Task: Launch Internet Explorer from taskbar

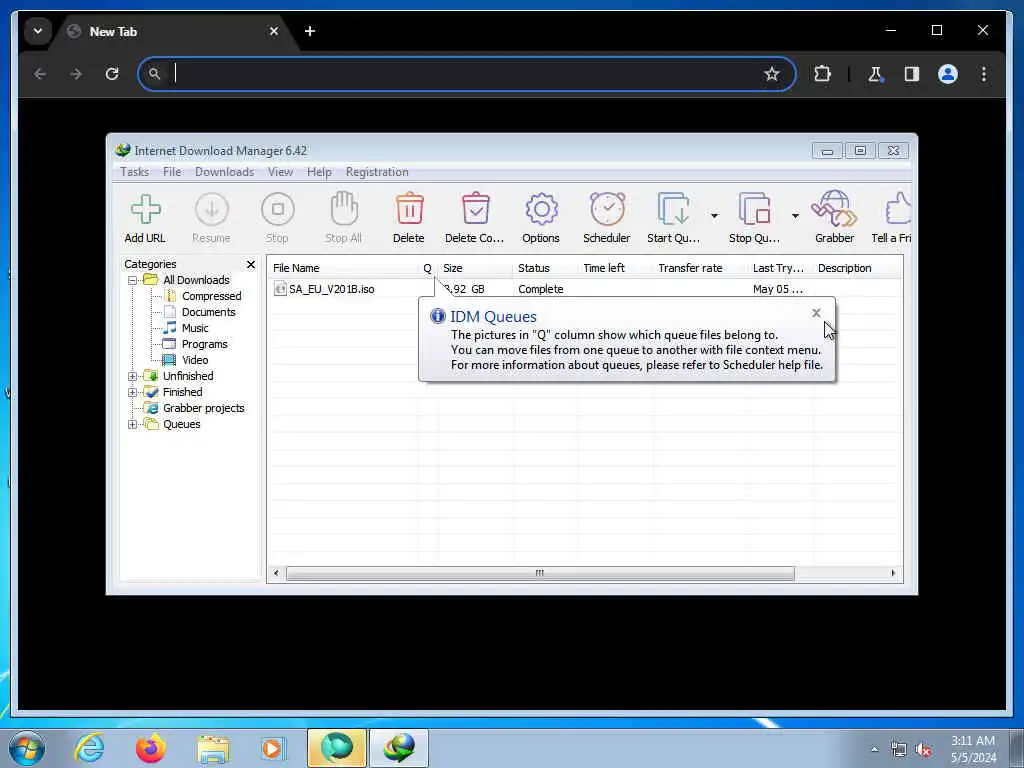Action: point(89,748)
